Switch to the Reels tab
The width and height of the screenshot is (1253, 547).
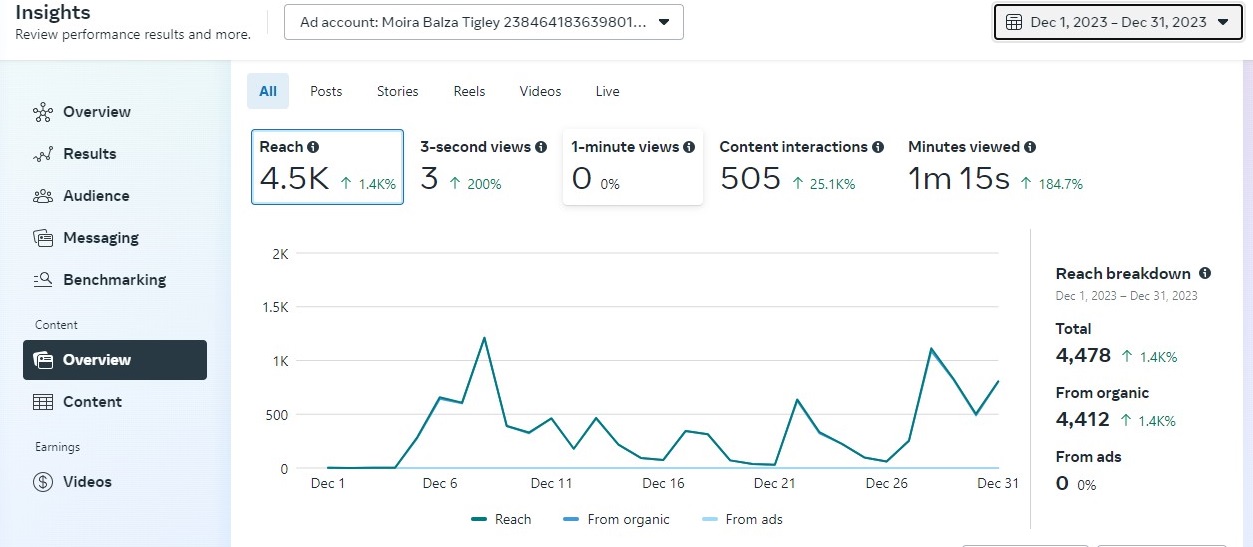(469, 91)
